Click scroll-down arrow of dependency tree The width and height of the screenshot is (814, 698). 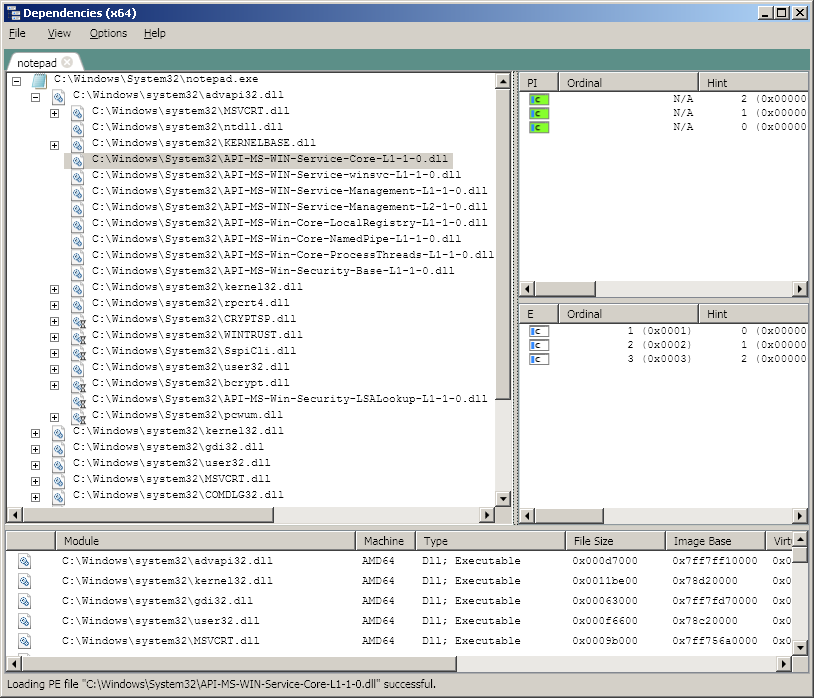(503, 499)
